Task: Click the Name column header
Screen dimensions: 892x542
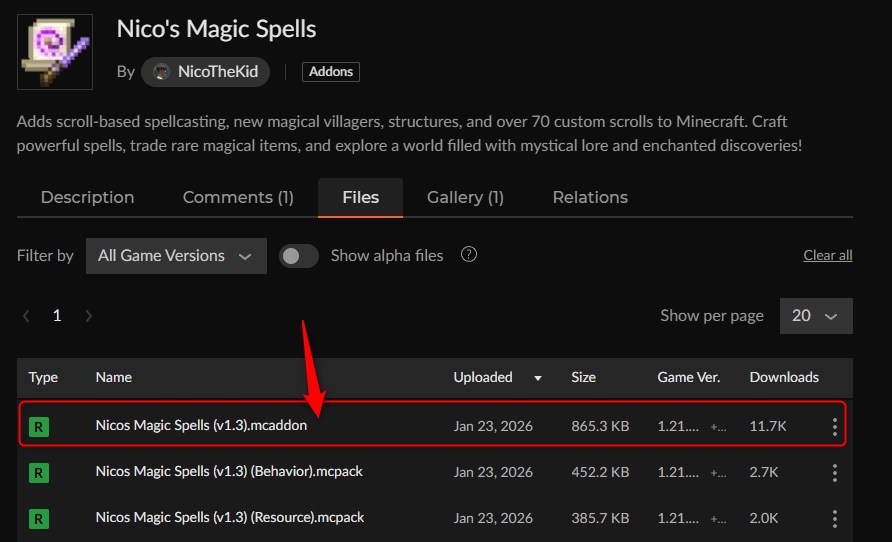Action: (x=114, y=377)
